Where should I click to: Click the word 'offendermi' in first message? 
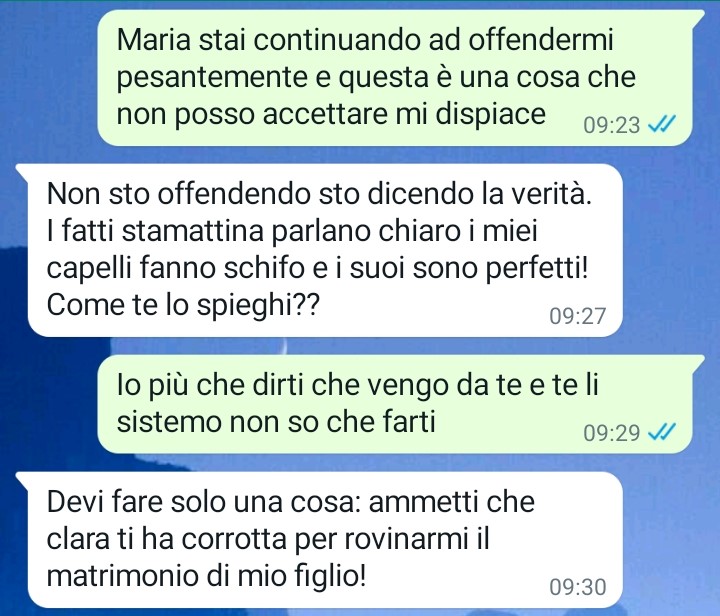point(541,39)
